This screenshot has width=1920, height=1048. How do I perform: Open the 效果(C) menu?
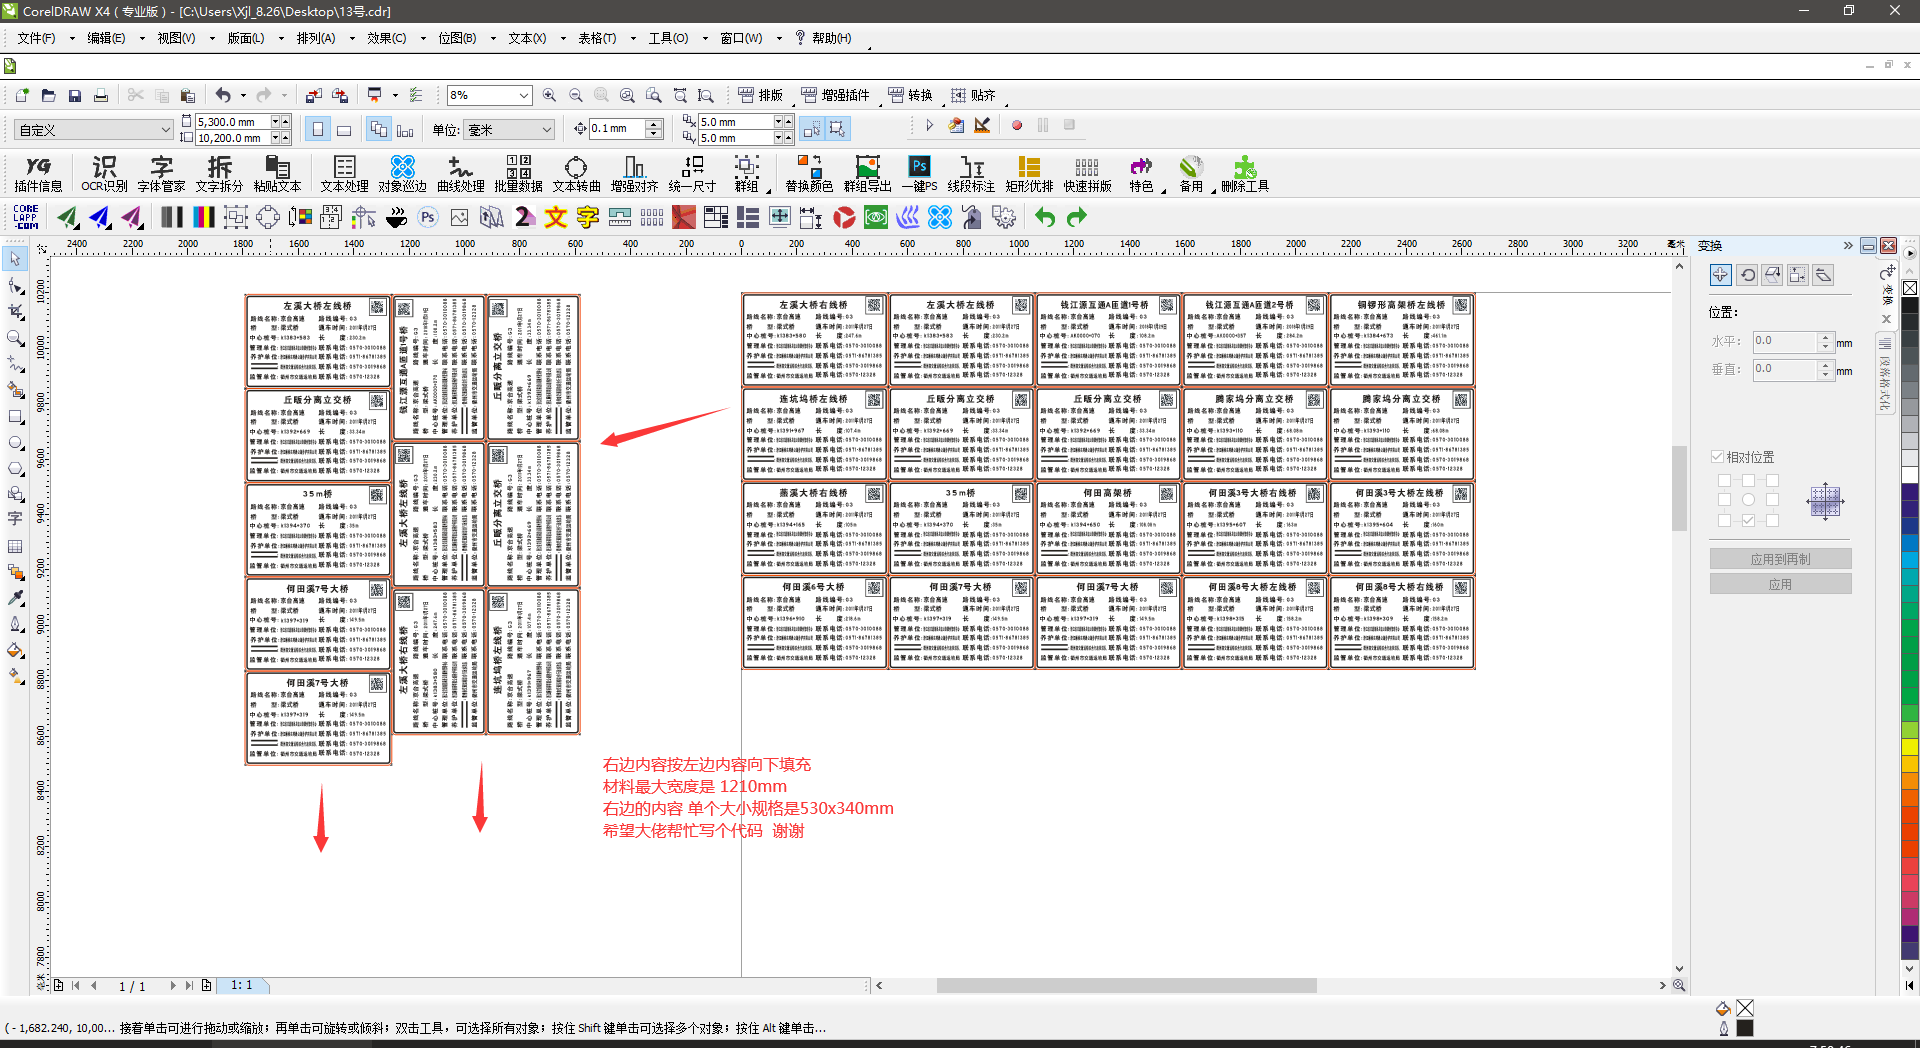(x=386, y=38)
